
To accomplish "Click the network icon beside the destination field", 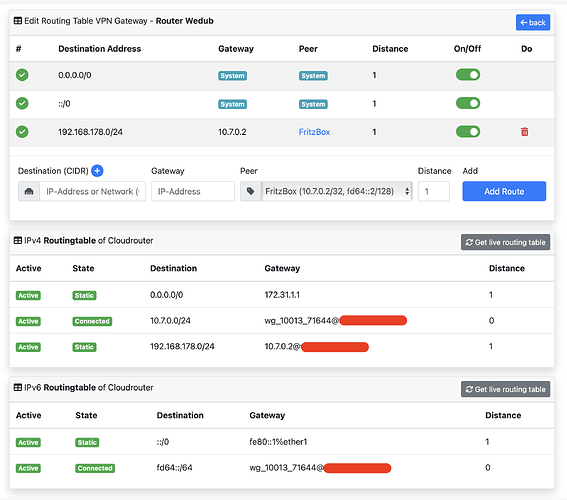I will point(29,191).
